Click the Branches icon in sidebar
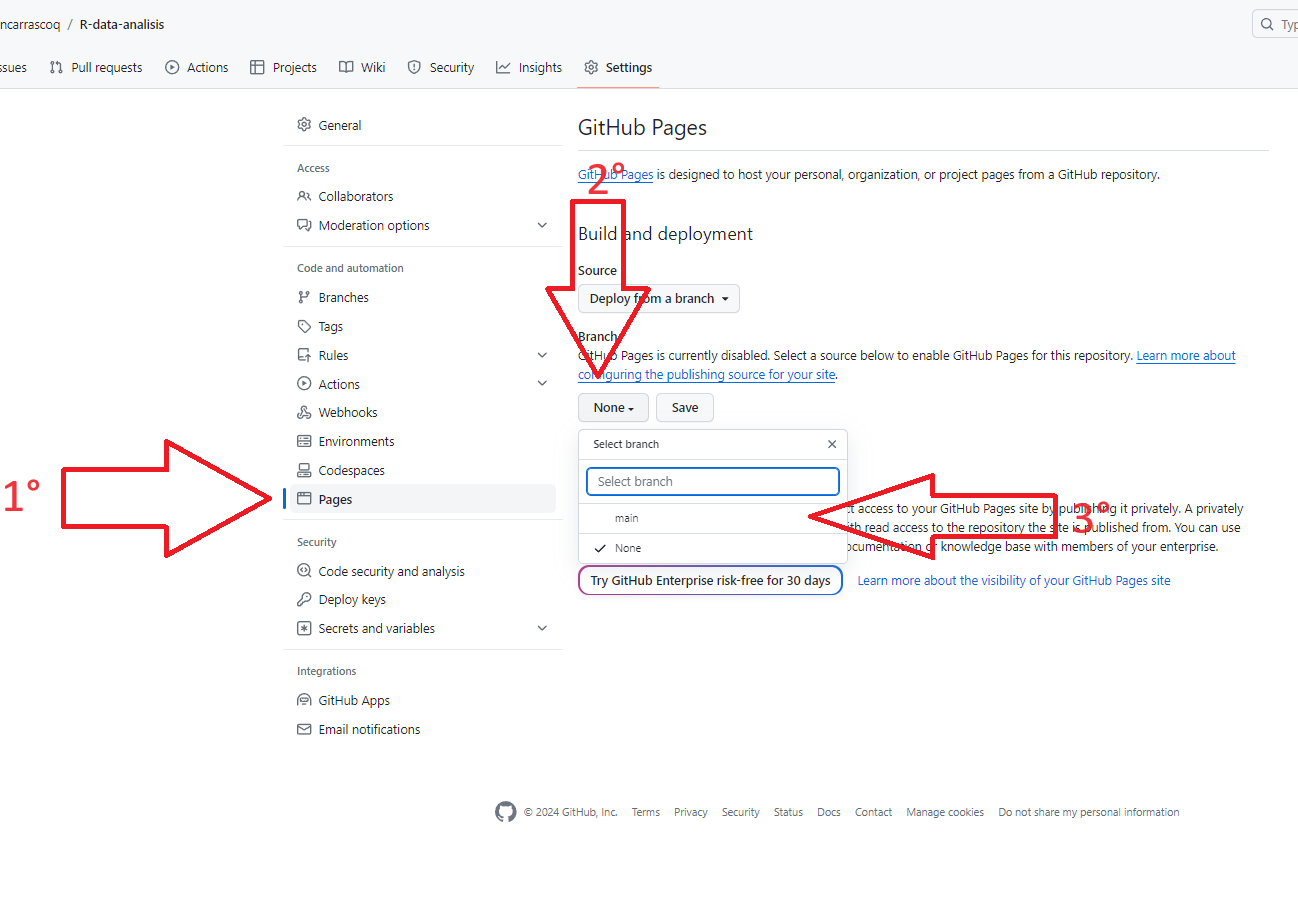This screenshot has height=900, width=1298. (304, 298)
